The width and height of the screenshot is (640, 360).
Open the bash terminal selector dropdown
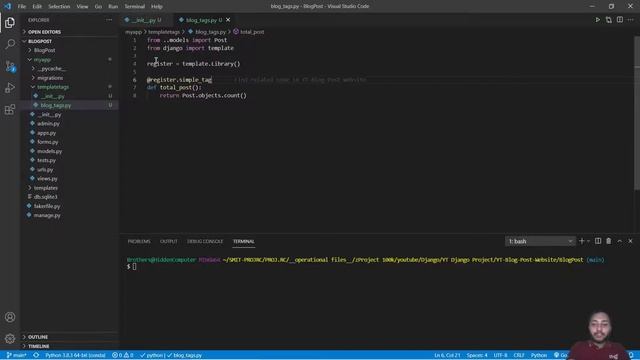click(540, 241)
